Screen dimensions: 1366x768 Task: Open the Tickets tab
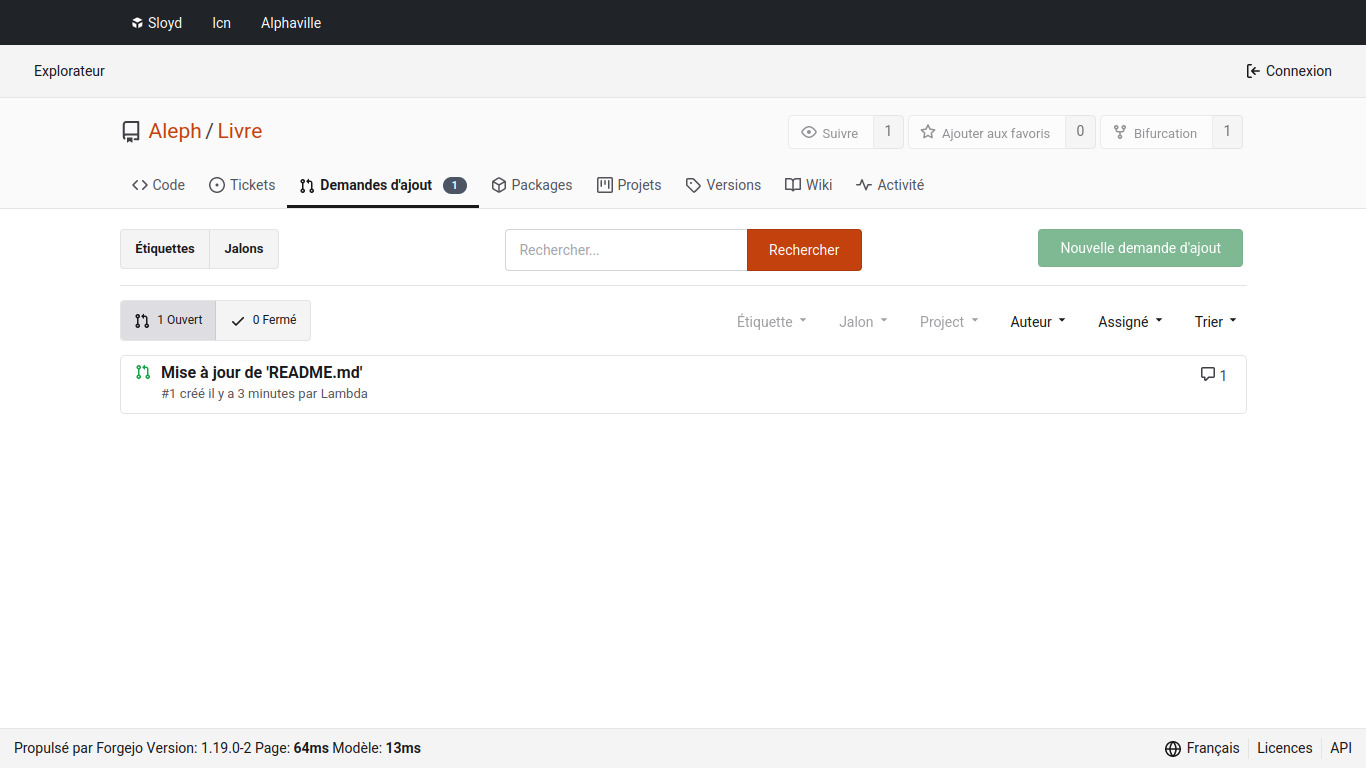(242, 185)
